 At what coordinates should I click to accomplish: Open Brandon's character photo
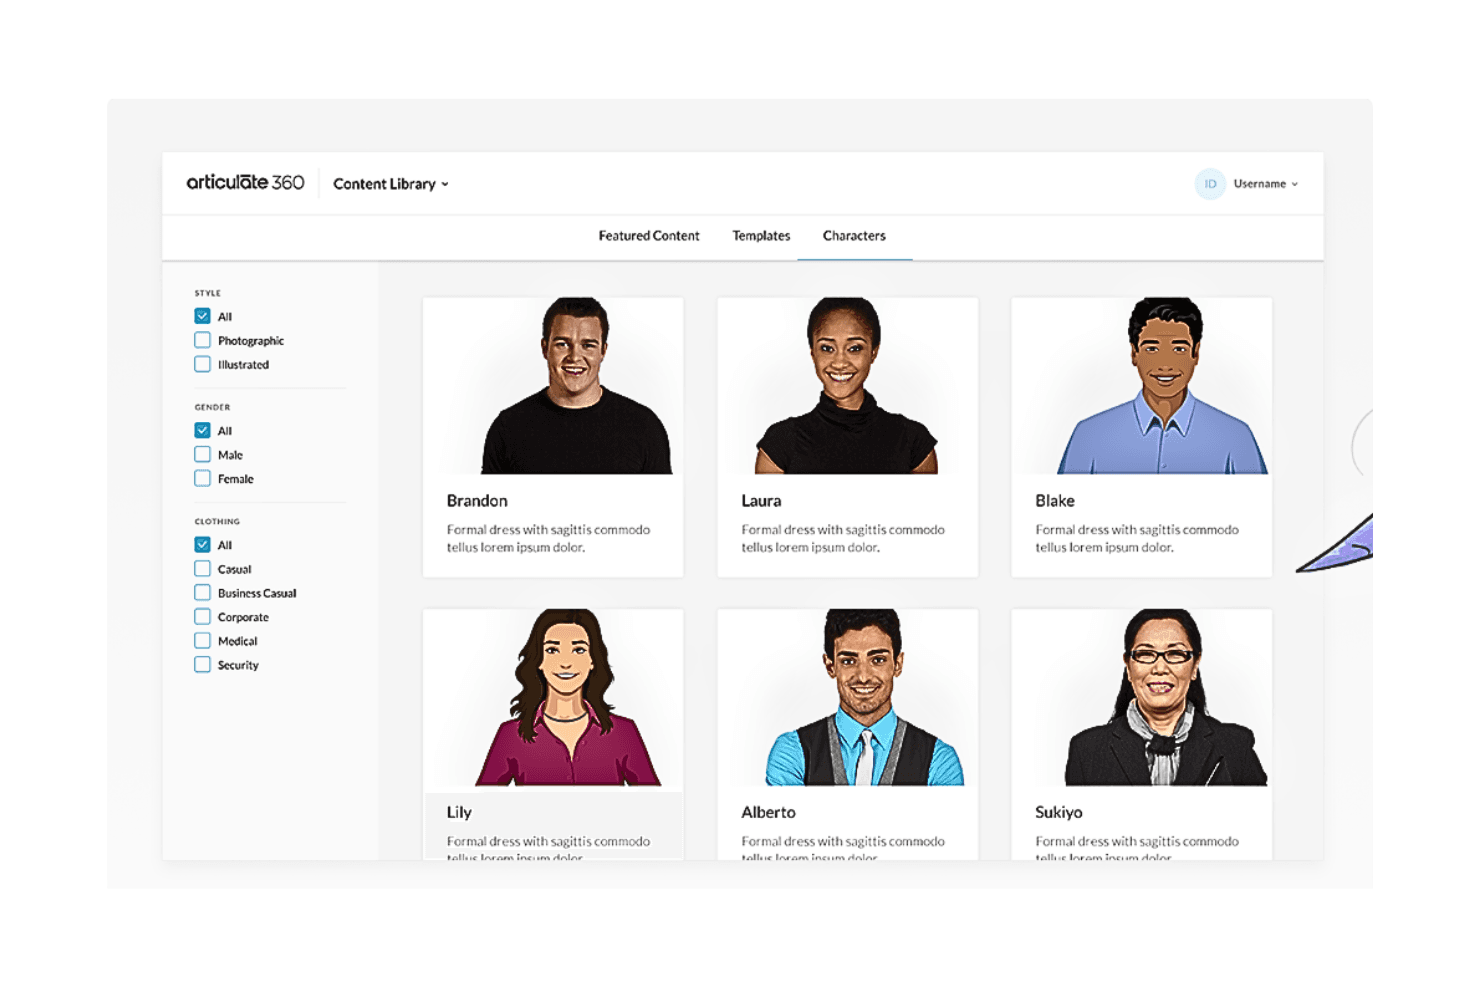[553, 386]
